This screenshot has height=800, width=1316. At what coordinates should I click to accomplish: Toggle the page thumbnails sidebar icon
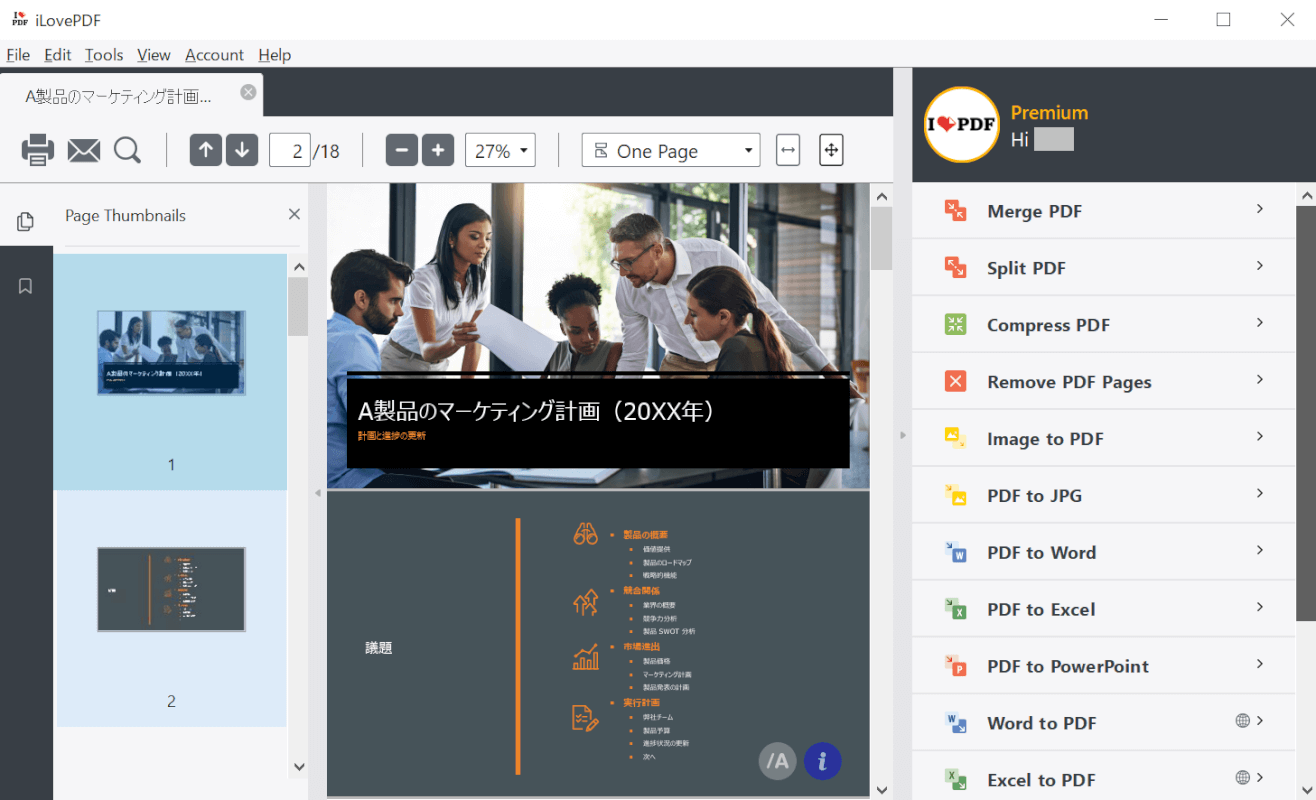[26, 221]
